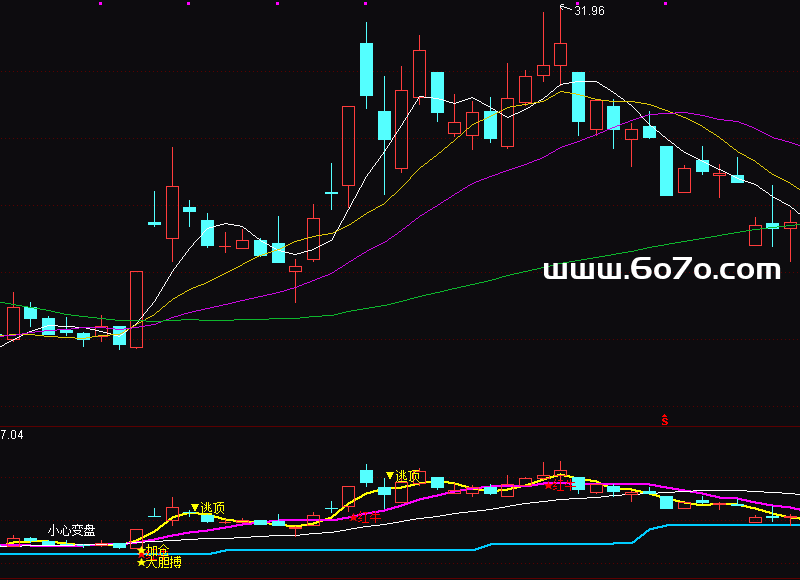Open the www.6o7o.com watermark link
The width and height of the screenshot is (800, 580).
click(661, 269)
